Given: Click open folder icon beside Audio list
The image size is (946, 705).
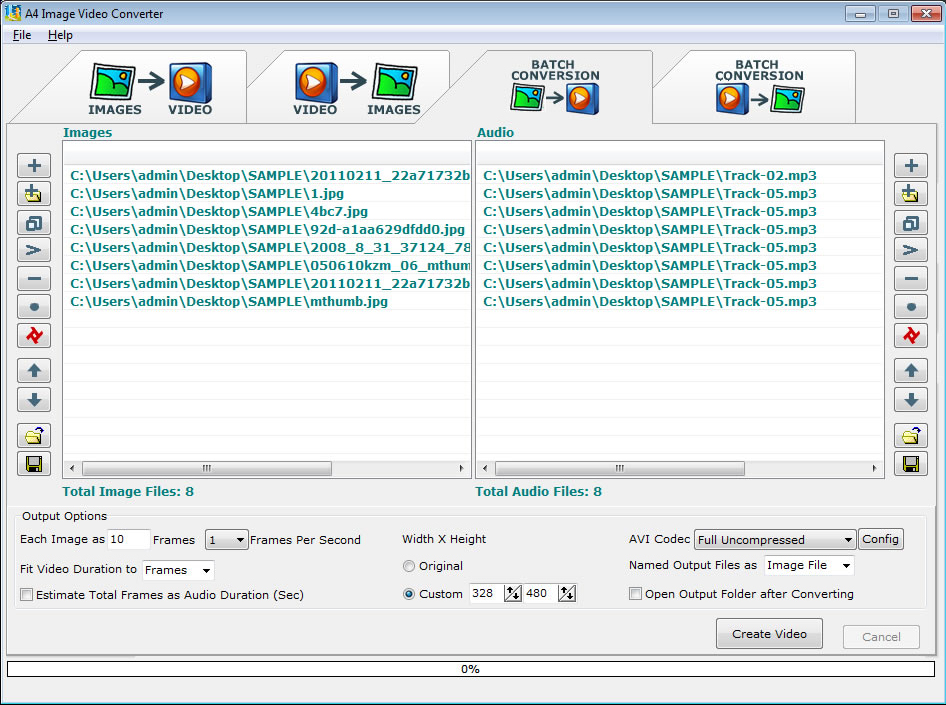Looking at the screenshot, I should point(910,436).
